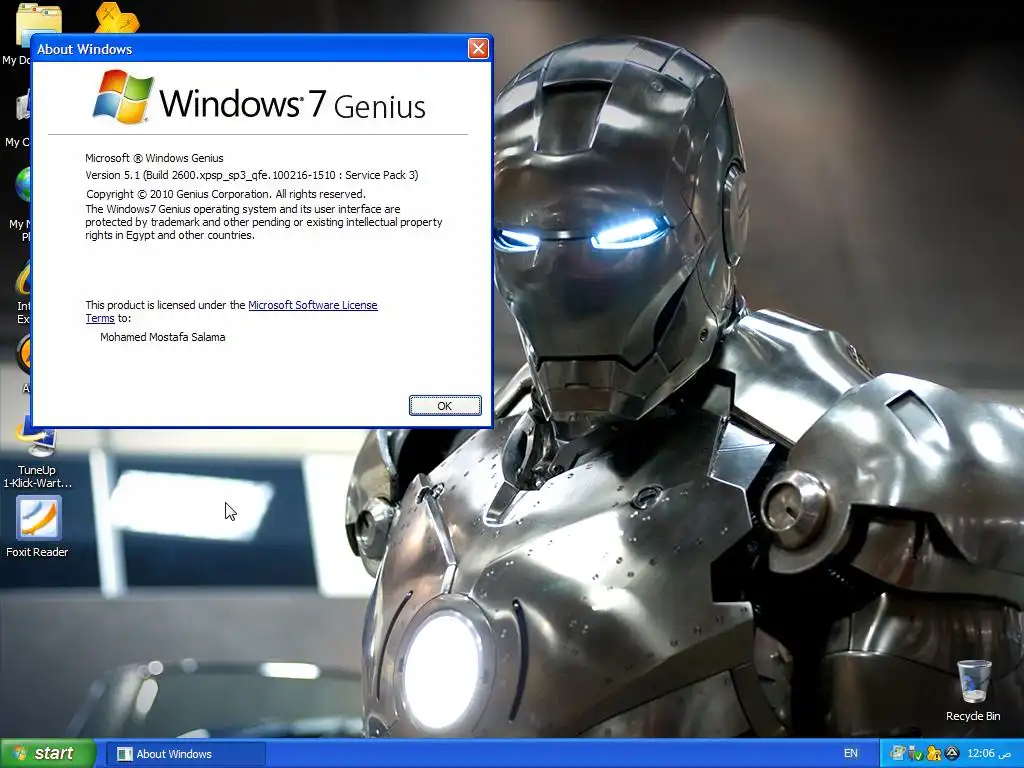The image size is (1024, 768).
Task: Click the licensee name Mohamed Mostafa Salama
Action: coord(163,337)
